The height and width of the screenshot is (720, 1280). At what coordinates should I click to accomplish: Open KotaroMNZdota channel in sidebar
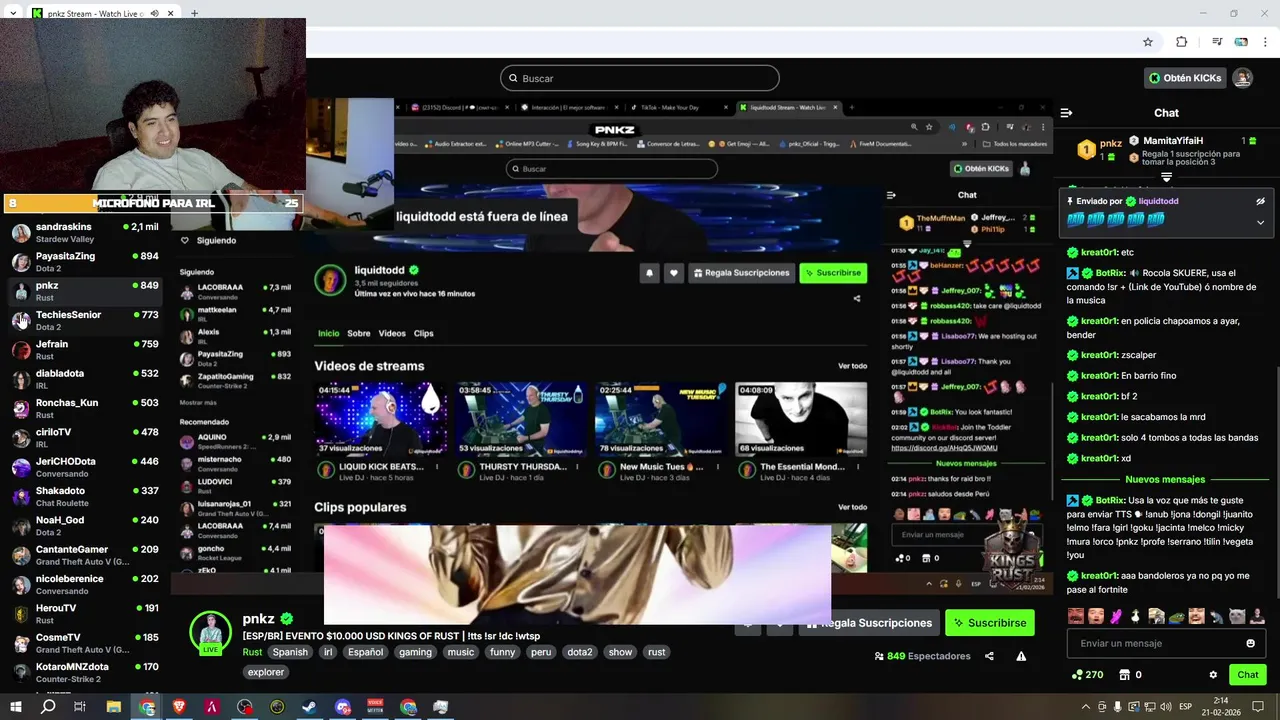tap(85, 672)
